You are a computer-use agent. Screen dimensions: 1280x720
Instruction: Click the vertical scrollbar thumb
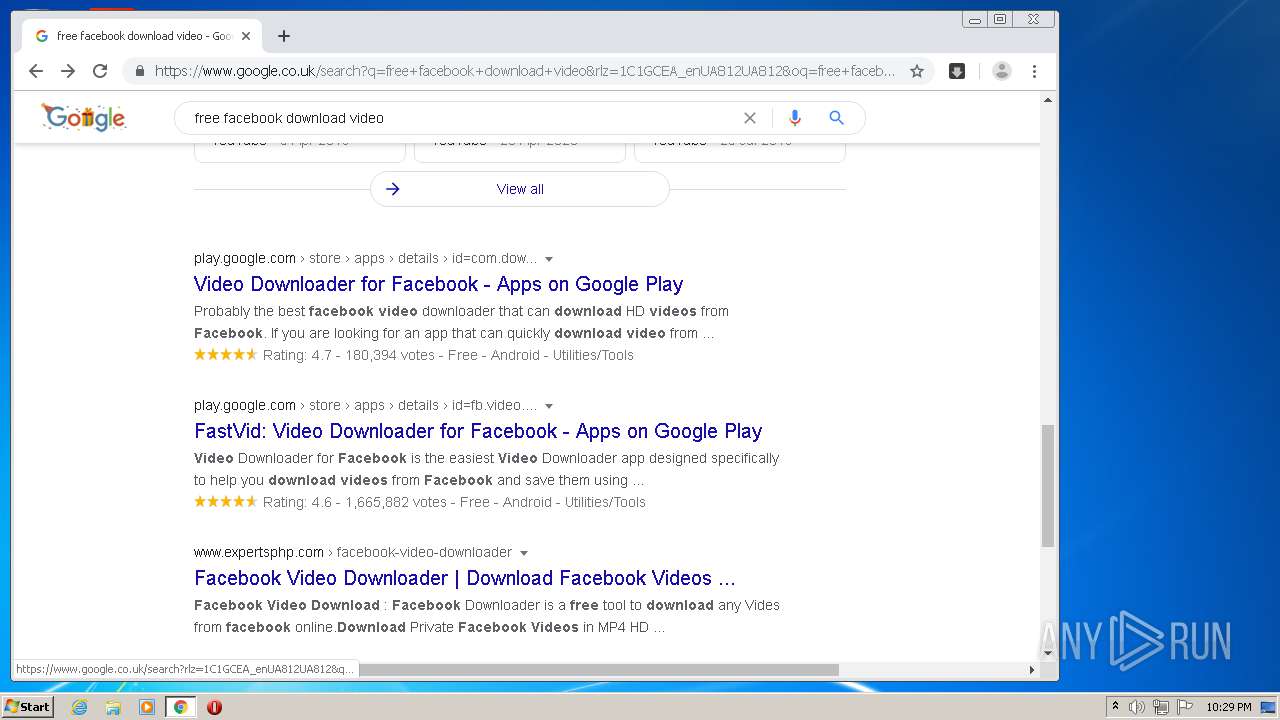tap(1048, 485)
